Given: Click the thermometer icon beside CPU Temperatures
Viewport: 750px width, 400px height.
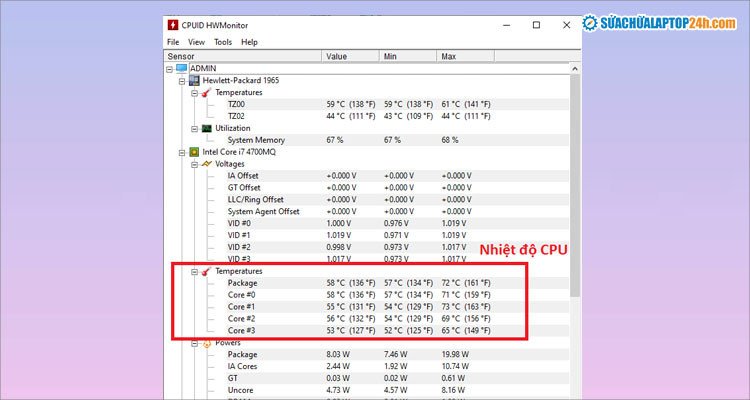Looking at the screenshot, I should pyautogui.click(x=206, y=271).
